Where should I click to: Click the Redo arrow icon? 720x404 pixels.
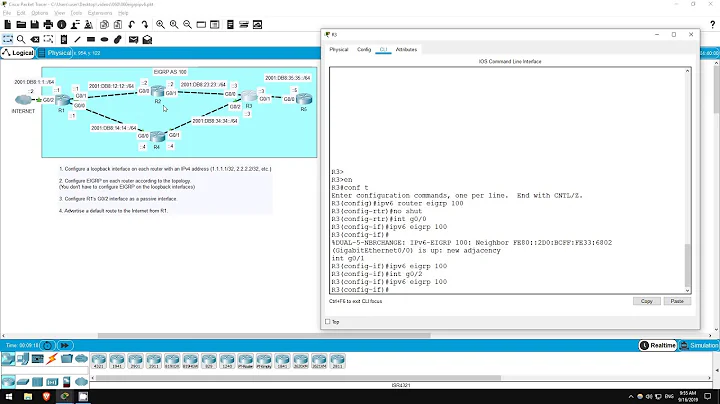(145, 24)
